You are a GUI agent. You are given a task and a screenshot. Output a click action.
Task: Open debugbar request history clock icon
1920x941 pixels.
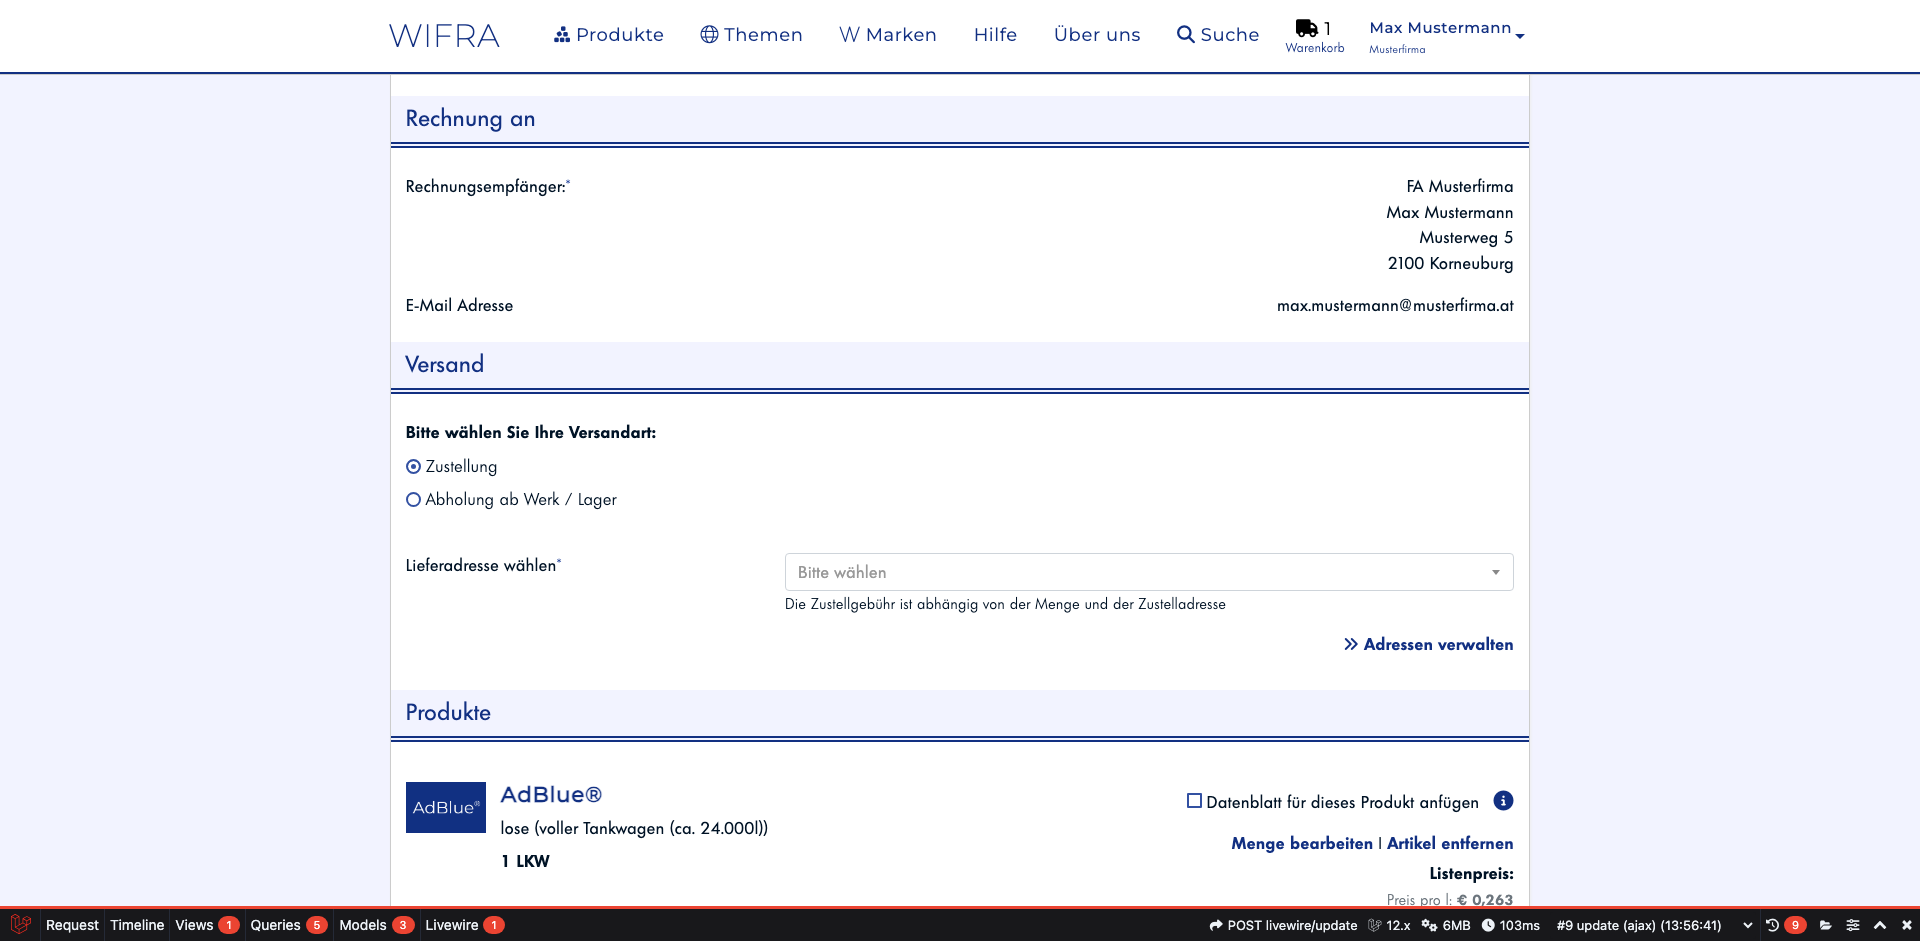click(1772, 925)
